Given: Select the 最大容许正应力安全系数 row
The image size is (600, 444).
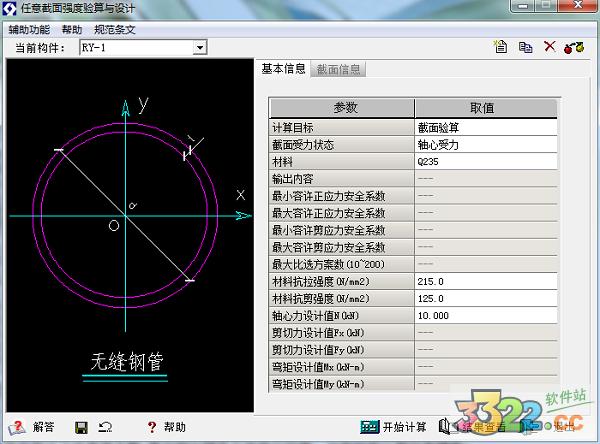Looking at the screenshot, I should pyautogui.click(x=342, y=213).
